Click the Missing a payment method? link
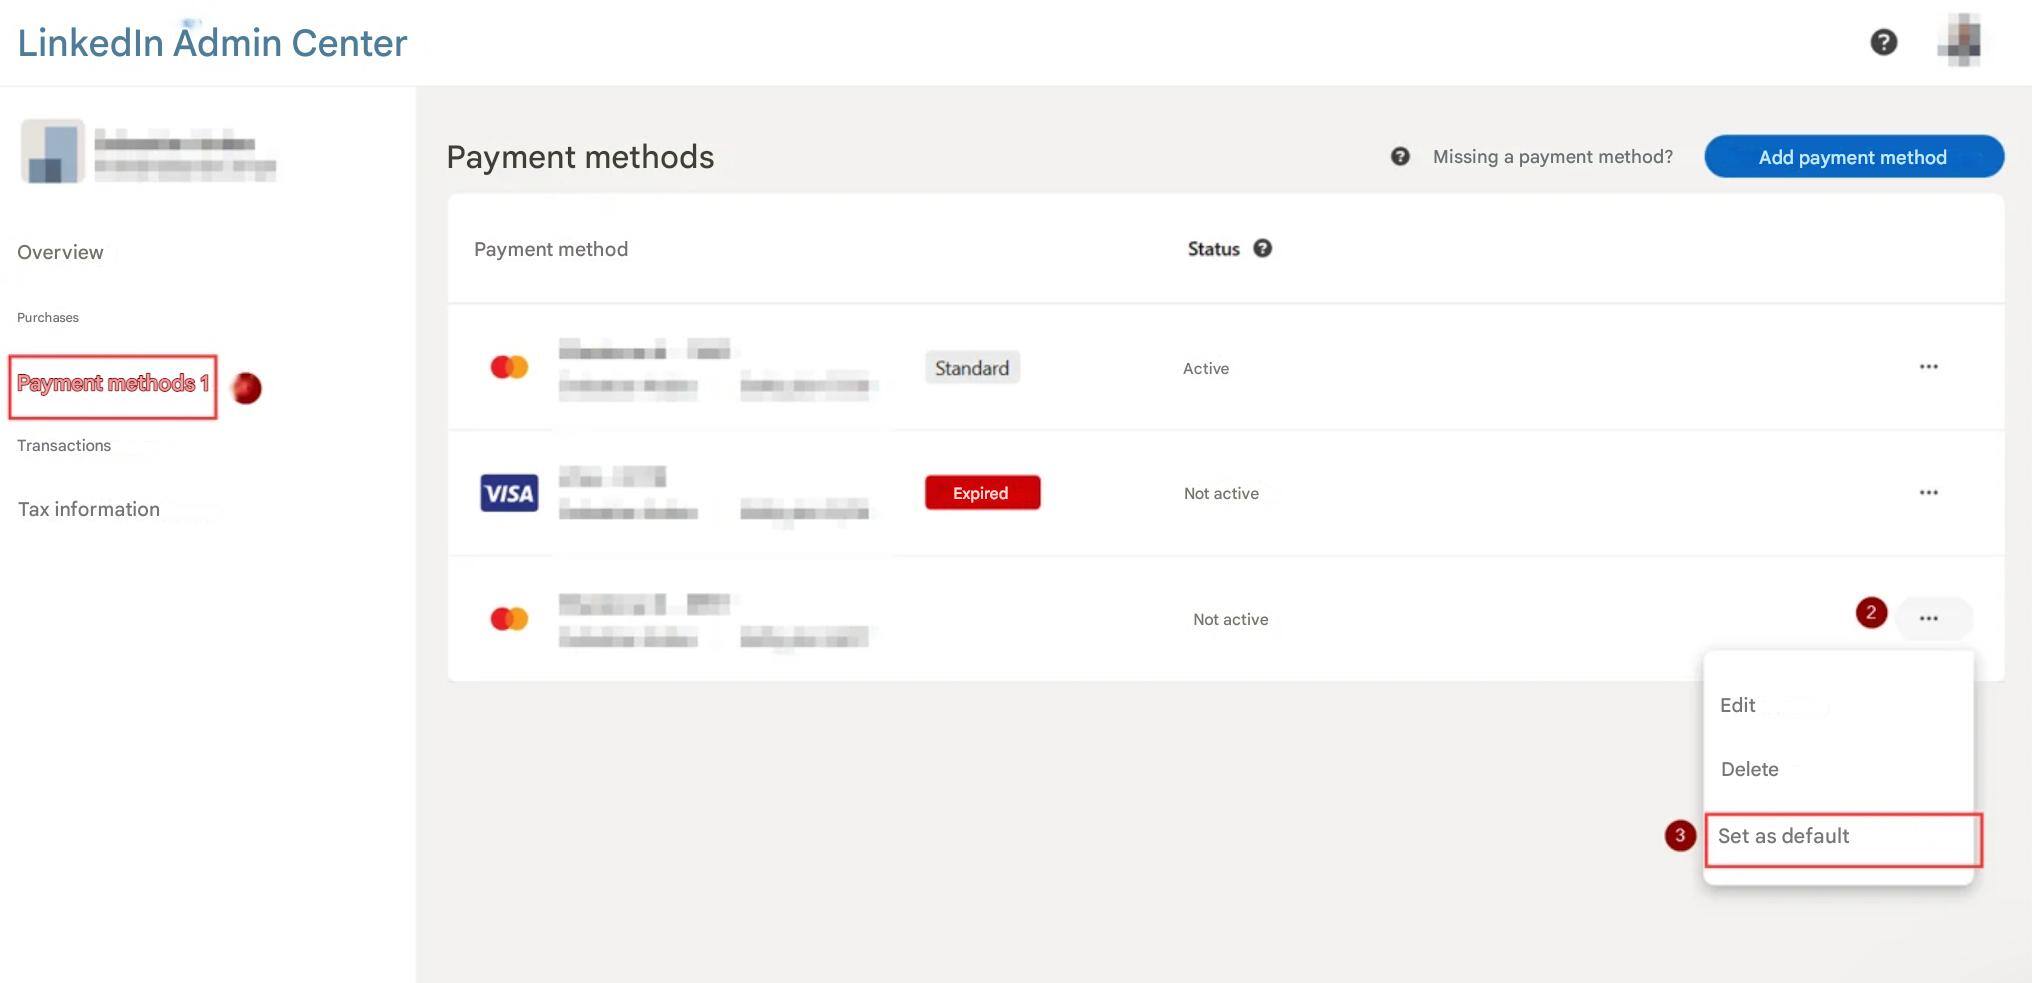This screenshot has width=2032, height=983. point(1552,157)
